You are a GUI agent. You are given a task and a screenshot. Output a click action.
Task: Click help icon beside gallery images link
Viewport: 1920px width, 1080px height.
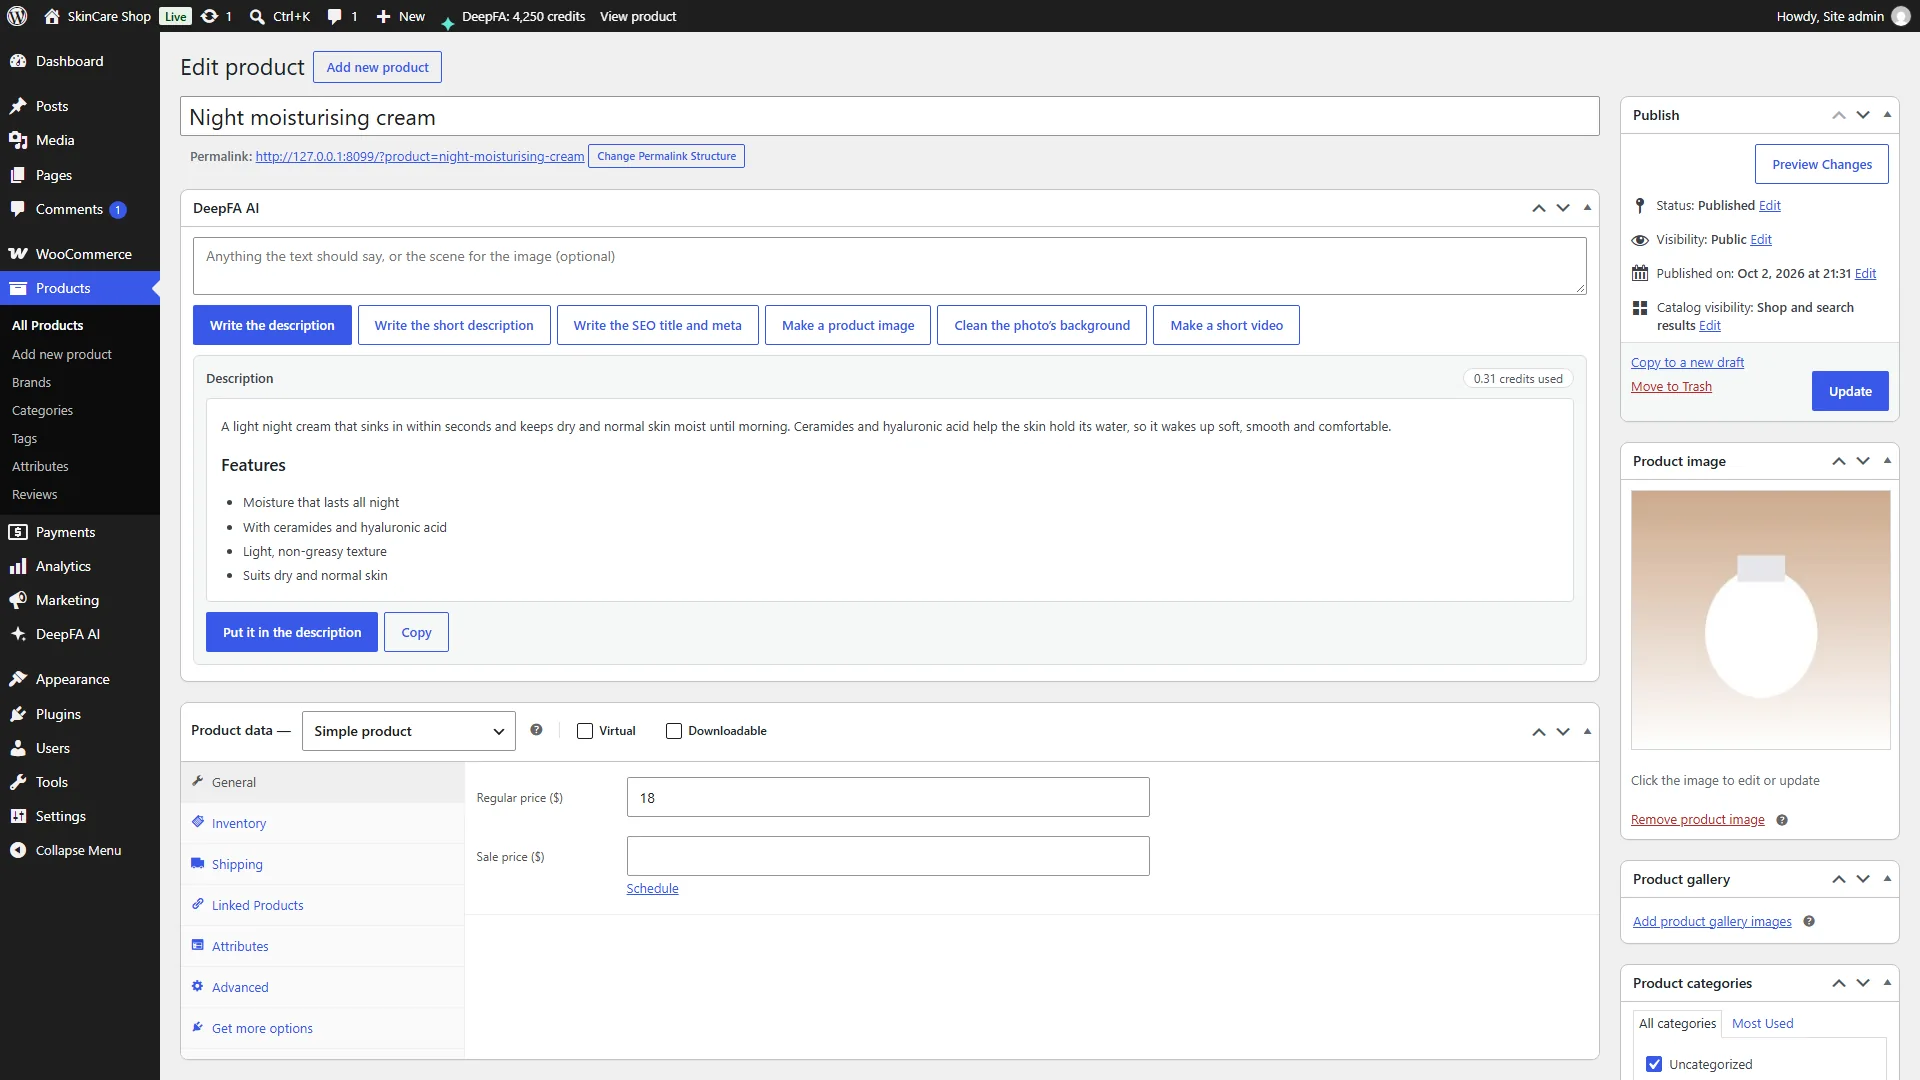coord(1809,922)
